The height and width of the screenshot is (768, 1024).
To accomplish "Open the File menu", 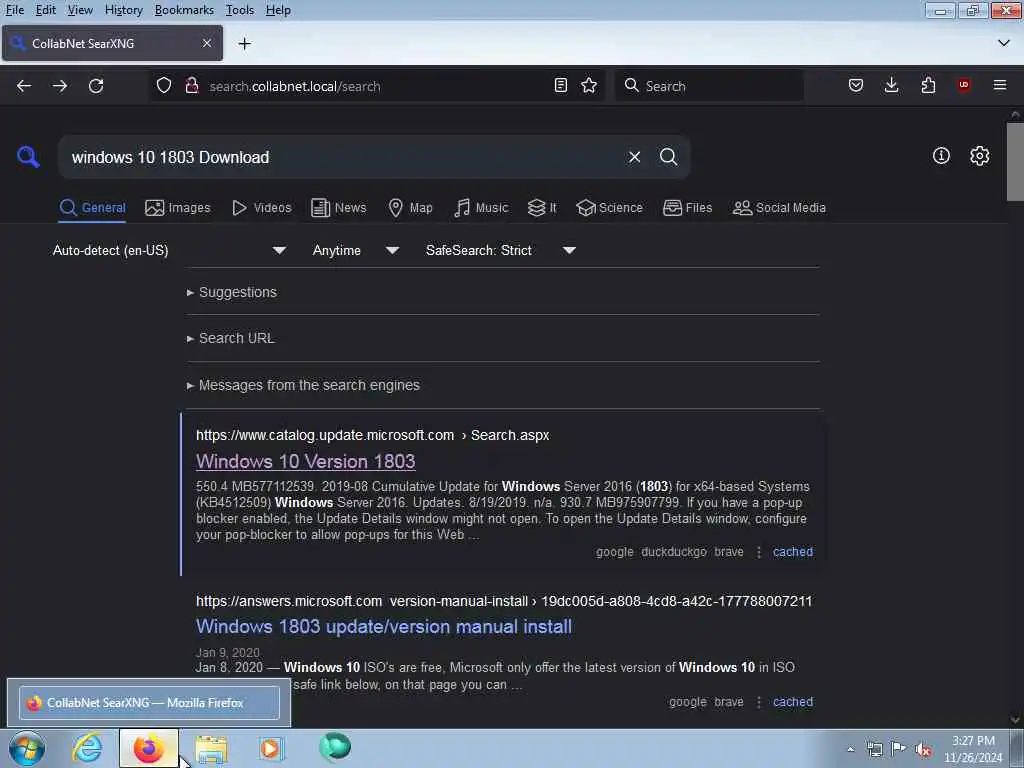I will click(14, 10).
